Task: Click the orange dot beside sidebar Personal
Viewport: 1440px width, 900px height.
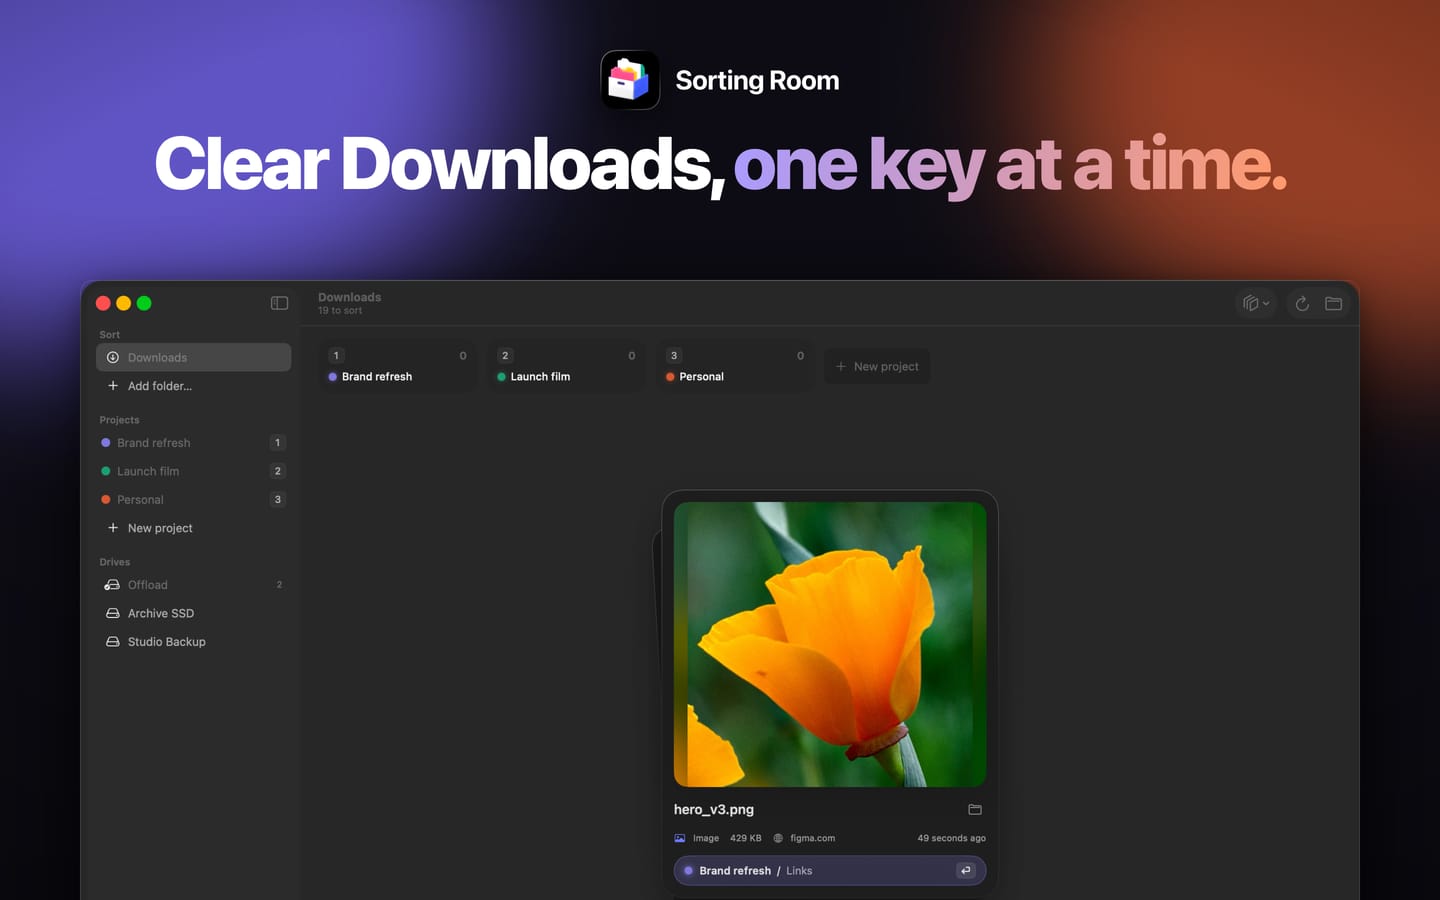Action: tap(106, 500)
